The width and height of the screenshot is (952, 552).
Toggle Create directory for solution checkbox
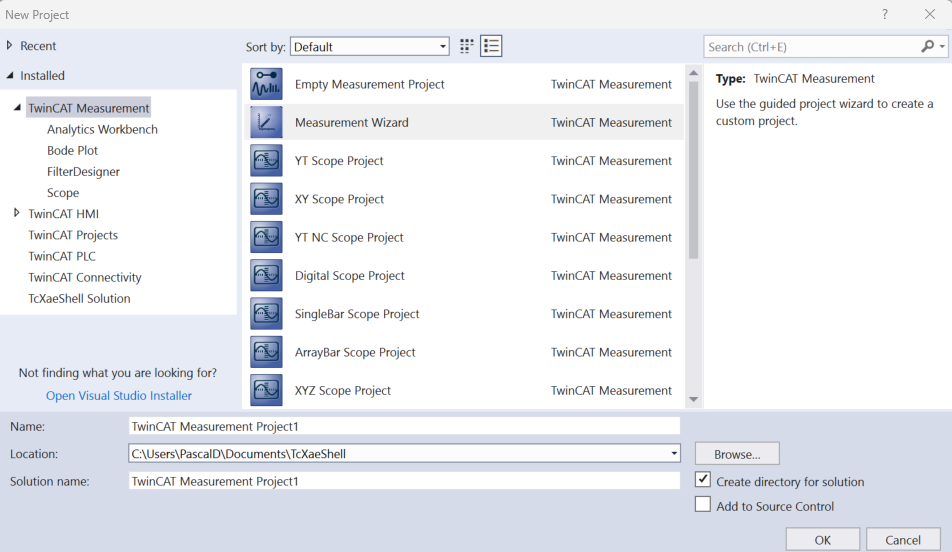tap(702, 480)
